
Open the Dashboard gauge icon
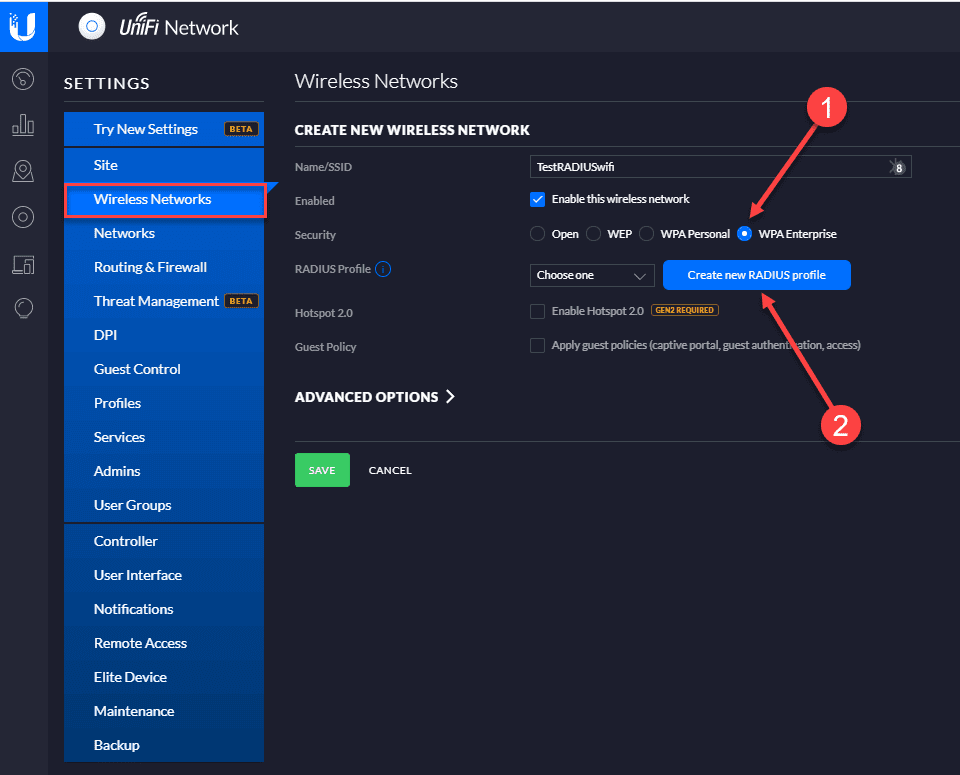[x=23, y=79]
